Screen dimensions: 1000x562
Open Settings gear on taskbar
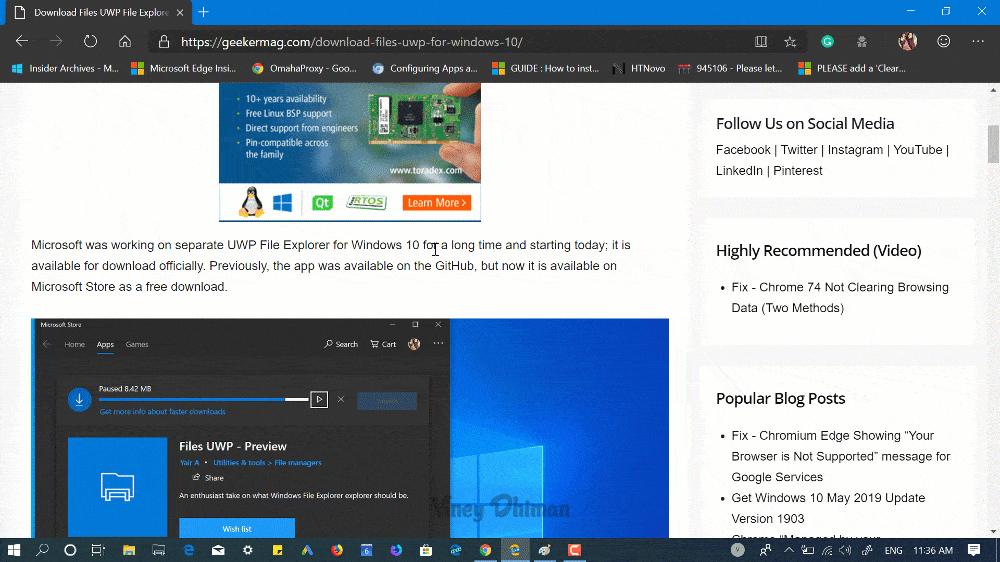pos(247,550)
